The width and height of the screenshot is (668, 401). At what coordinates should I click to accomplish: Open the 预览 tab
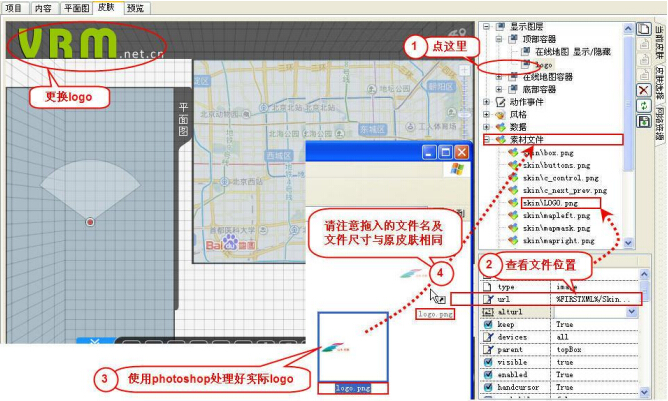point(136,8)
